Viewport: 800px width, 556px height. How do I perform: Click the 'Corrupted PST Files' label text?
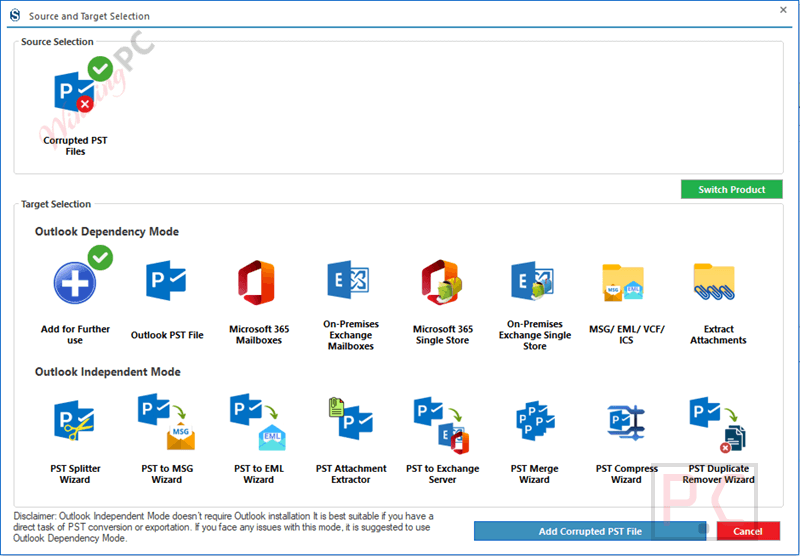[x=75, y=146]
